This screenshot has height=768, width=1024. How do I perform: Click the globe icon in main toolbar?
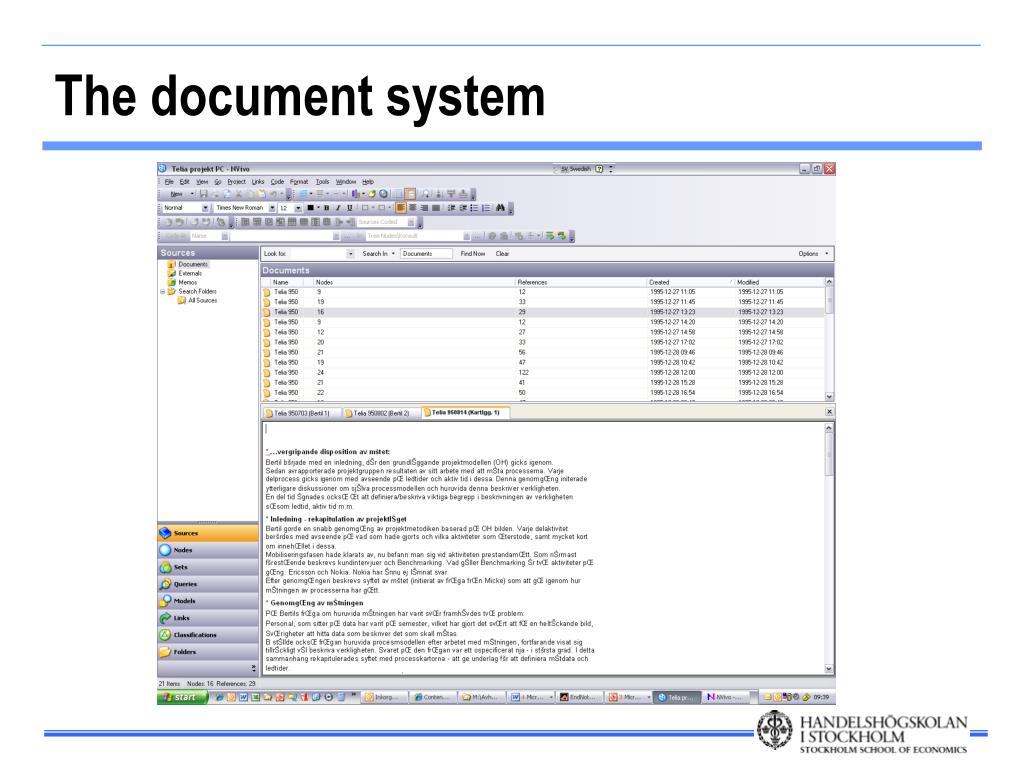pyautogui.click(x=384, y=194)
